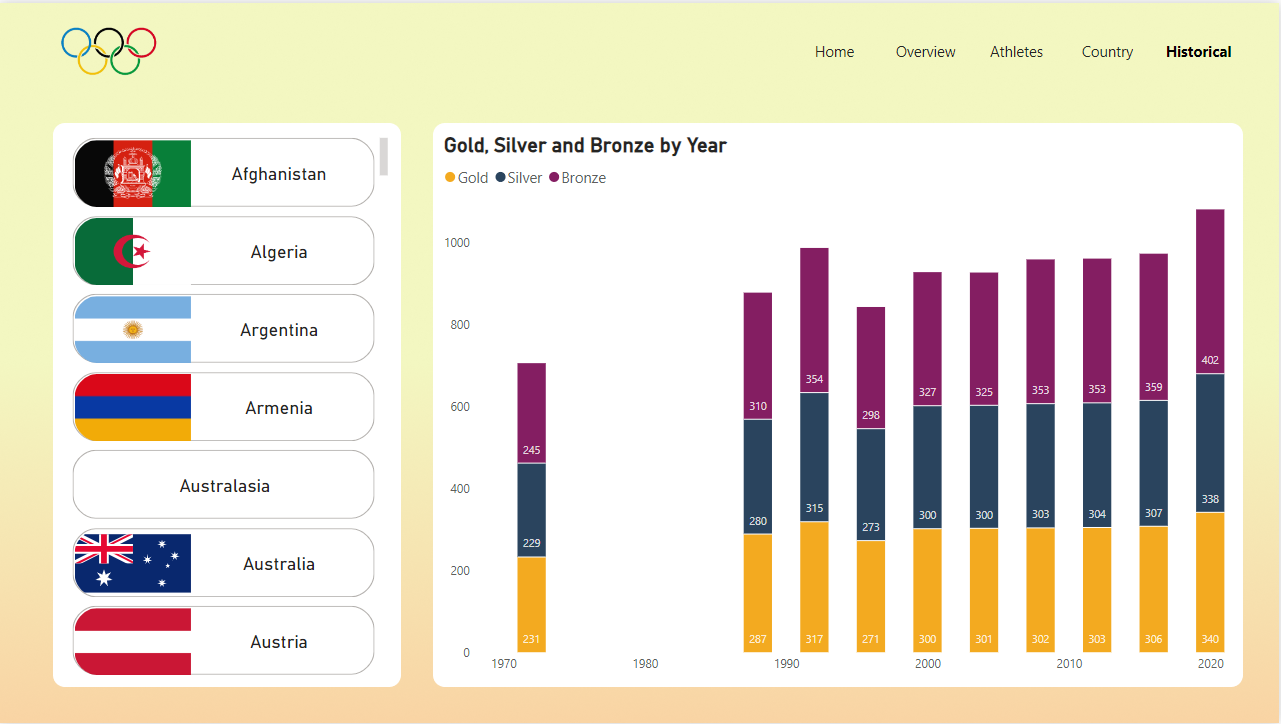Image resolution: width=1281 pixels, height=724 pixels.
Task: Select the gold bar segment labeled 231
Action: [x=532, y=604]
